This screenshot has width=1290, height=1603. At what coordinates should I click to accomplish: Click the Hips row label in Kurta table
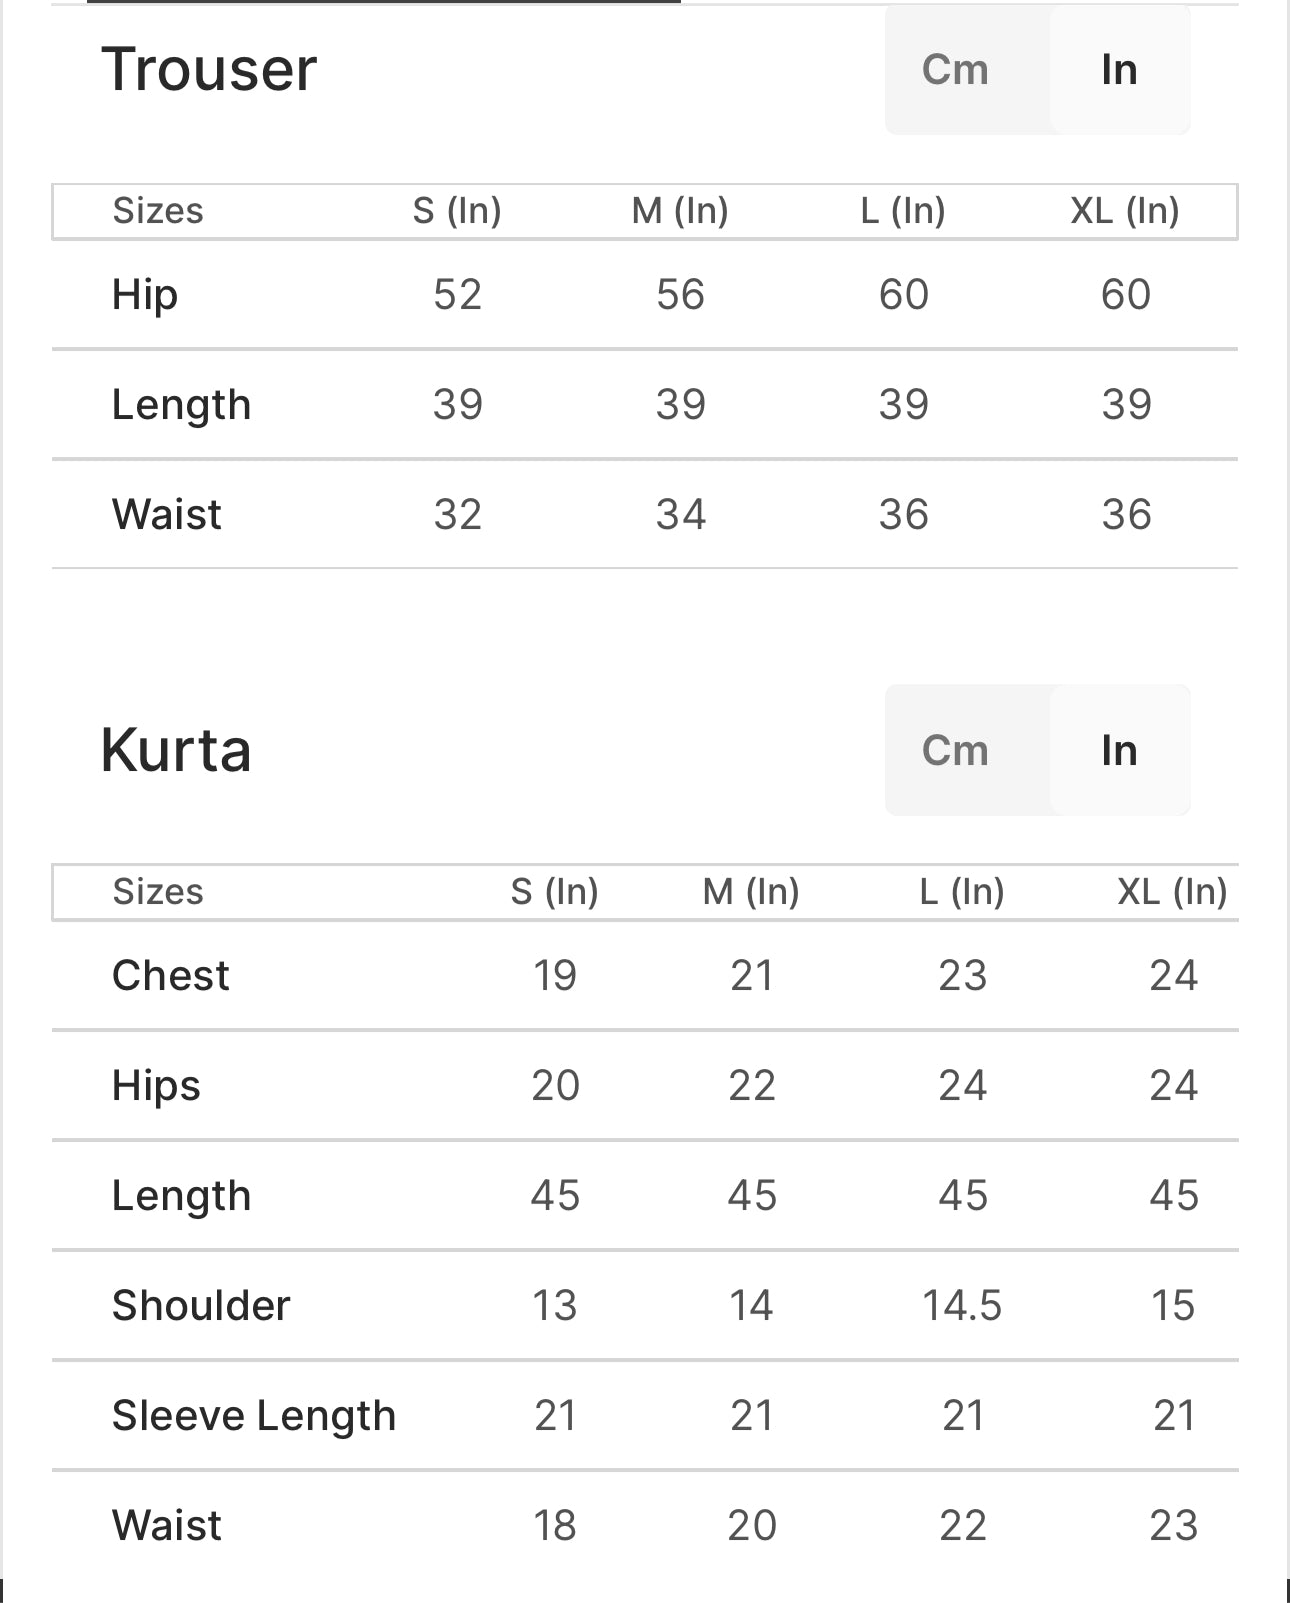(156, 1086)
